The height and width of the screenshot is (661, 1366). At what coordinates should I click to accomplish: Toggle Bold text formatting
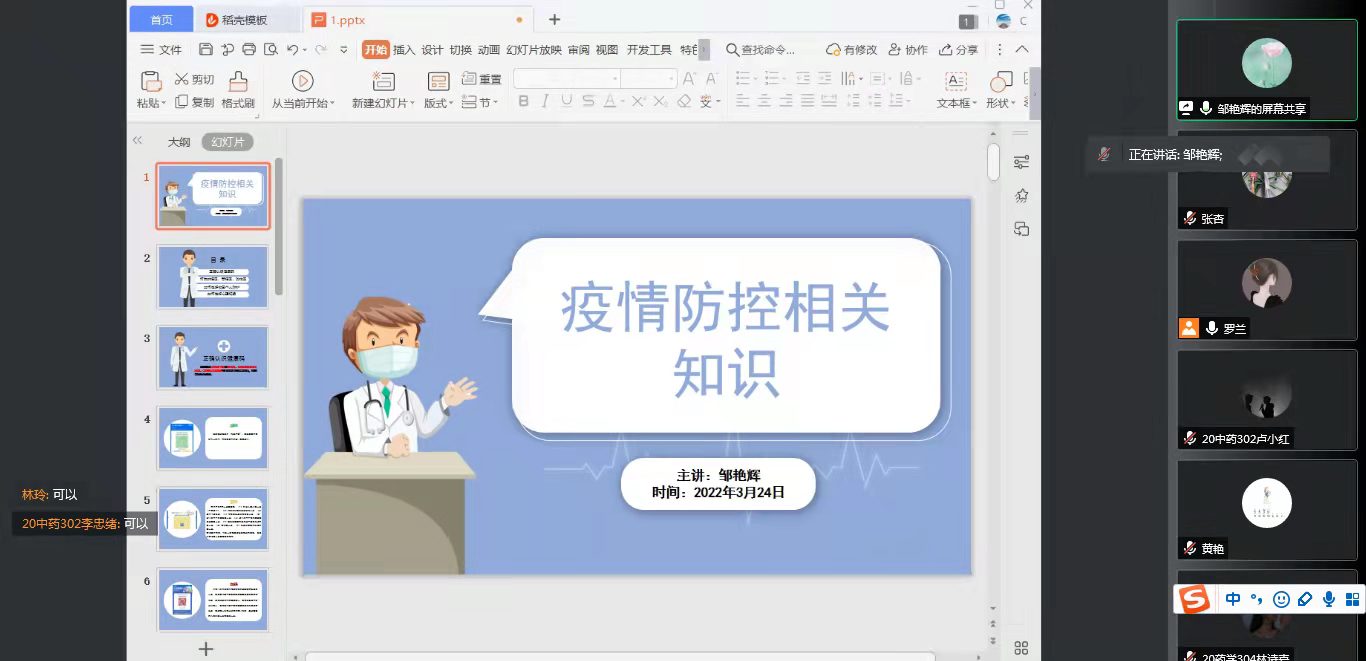pyautogui.click(x=523, y=101)
